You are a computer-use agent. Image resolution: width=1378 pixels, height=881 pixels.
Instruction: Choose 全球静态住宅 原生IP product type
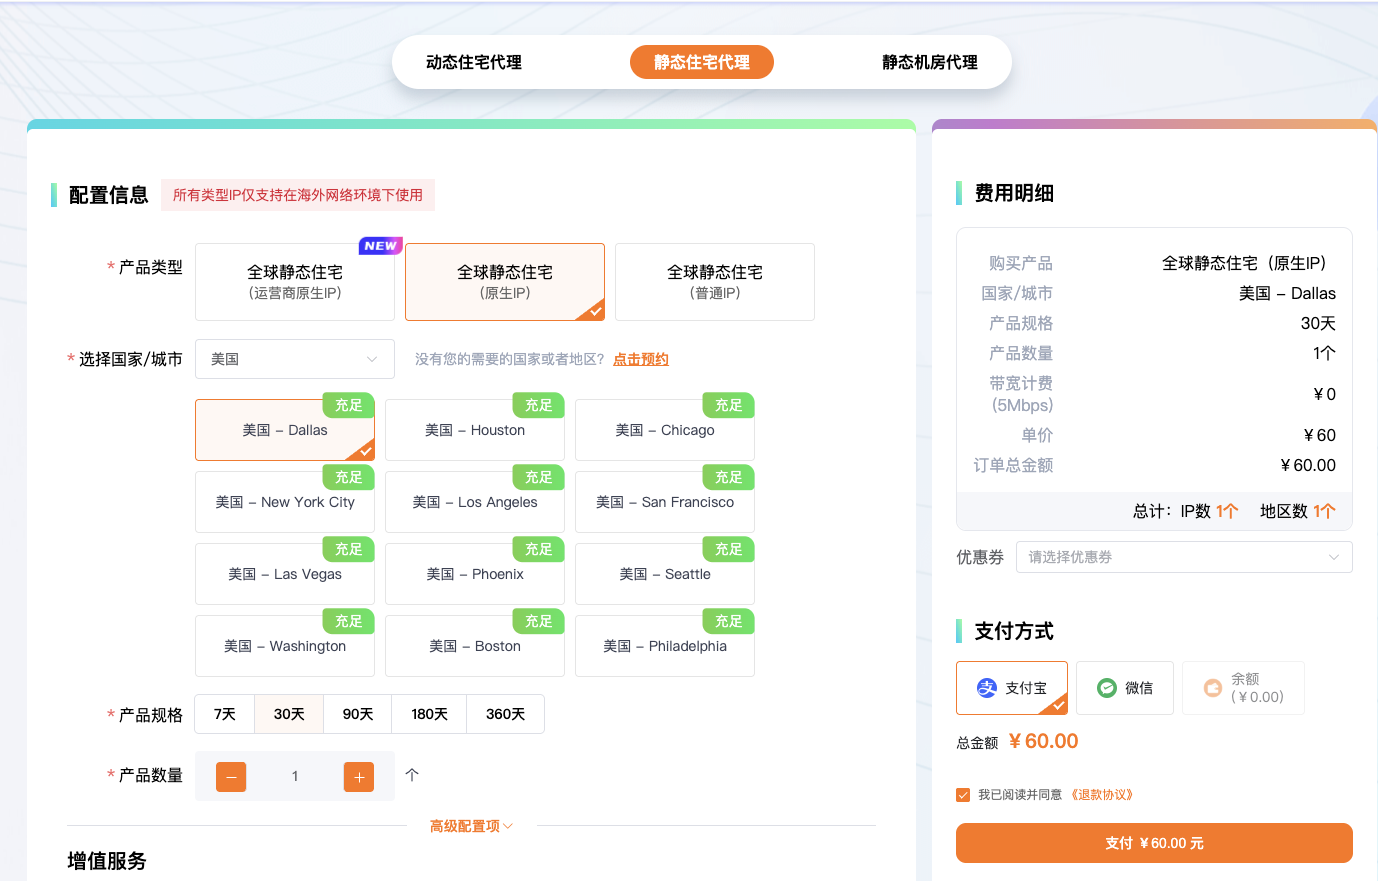(505, 282)
